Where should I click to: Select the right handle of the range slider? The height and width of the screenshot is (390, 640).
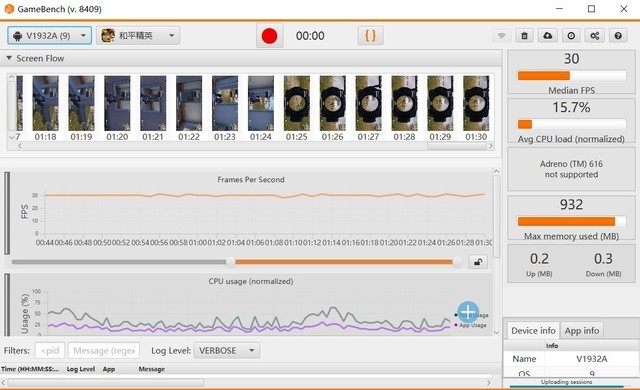pyautogui.click(x=457, y=261)
